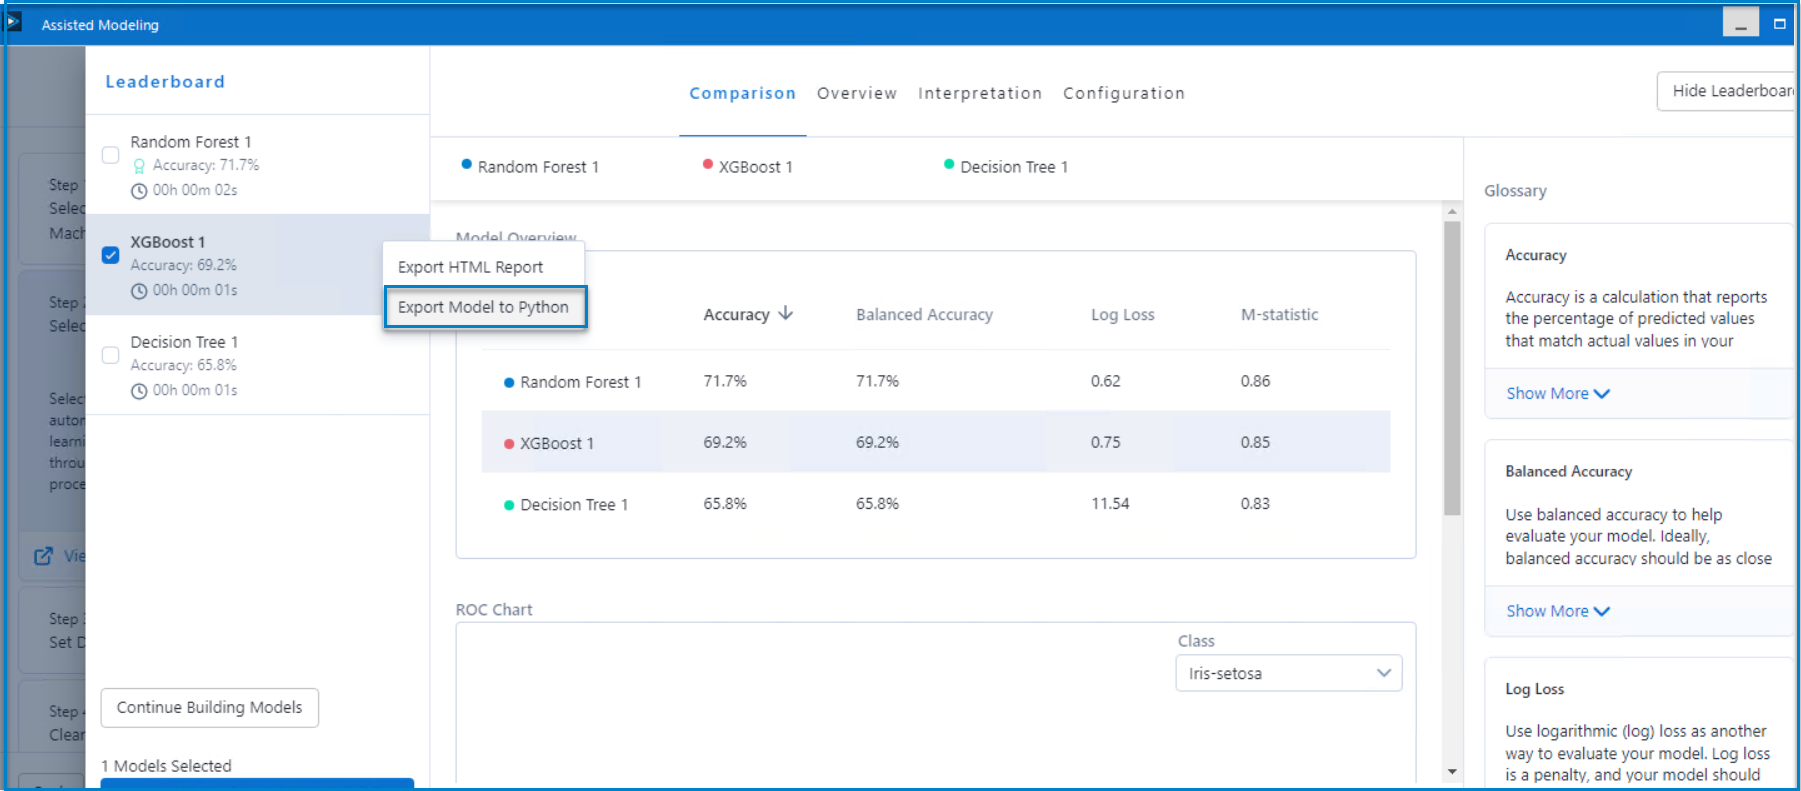This screenshot has height=791, width=1801.
Task: Click the Continue Building Models button
Action: point(209,707)
